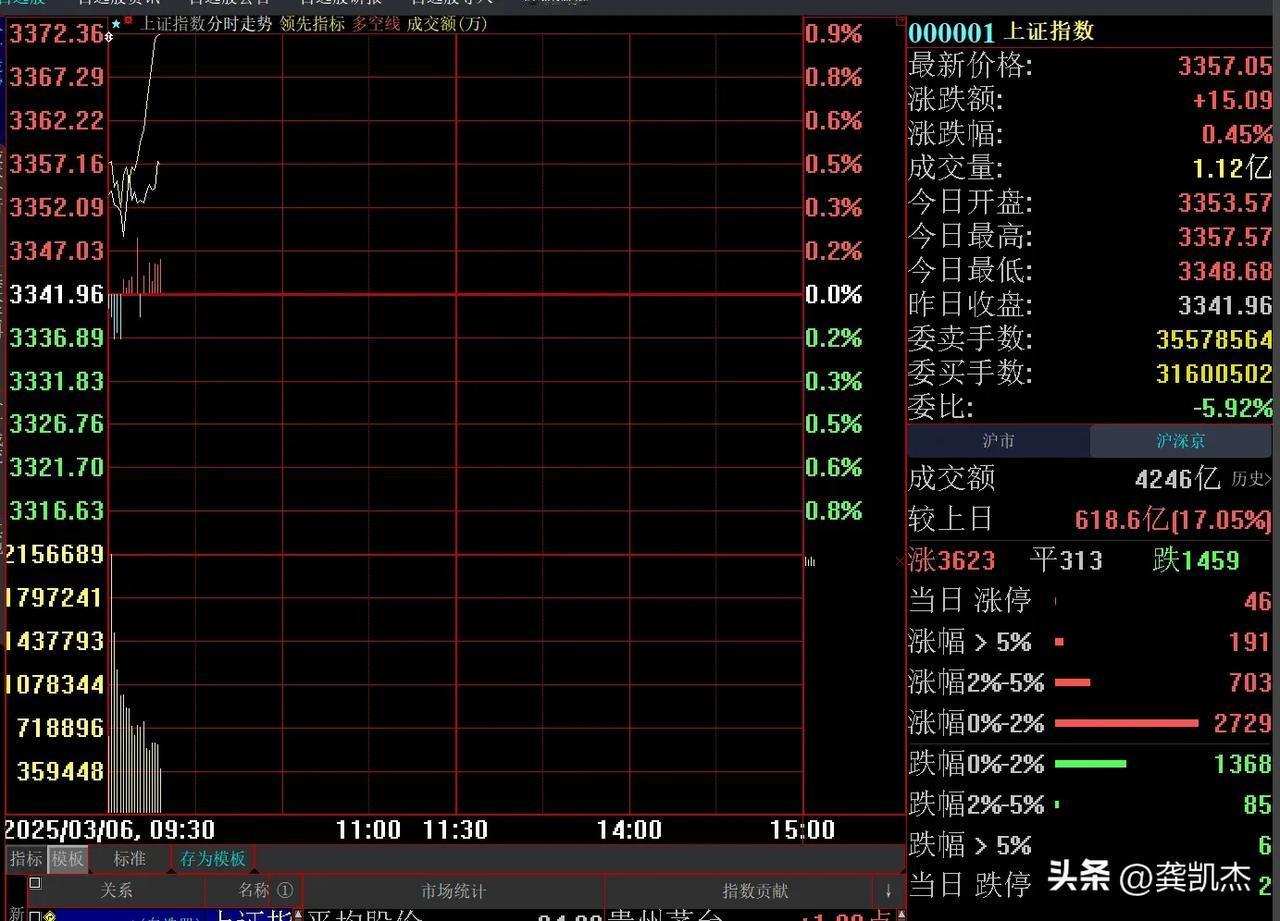1280x921 pixels.
Task: Click the 14:00 time label on the axis
Action: pyautogui.click(x=629, y=830)
